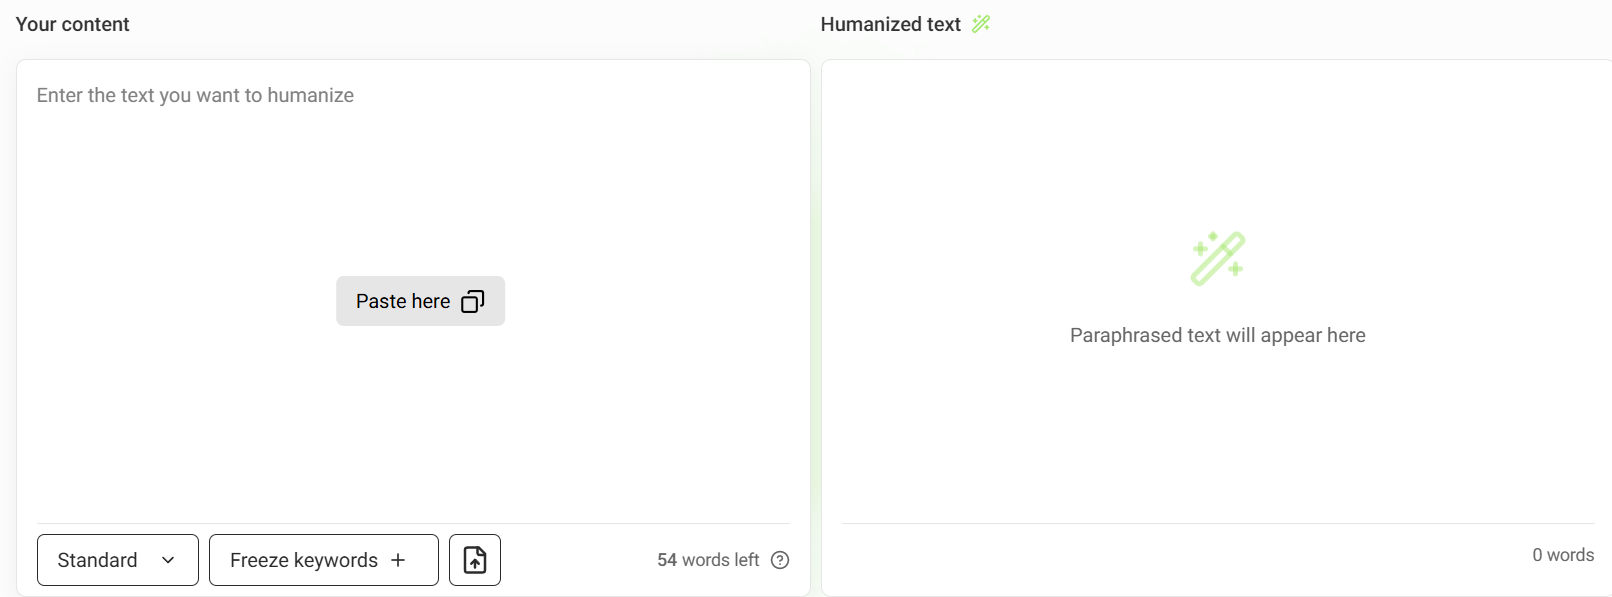Click the file upload document icon
1612x597 pixels.
click(x=474, y=560)
